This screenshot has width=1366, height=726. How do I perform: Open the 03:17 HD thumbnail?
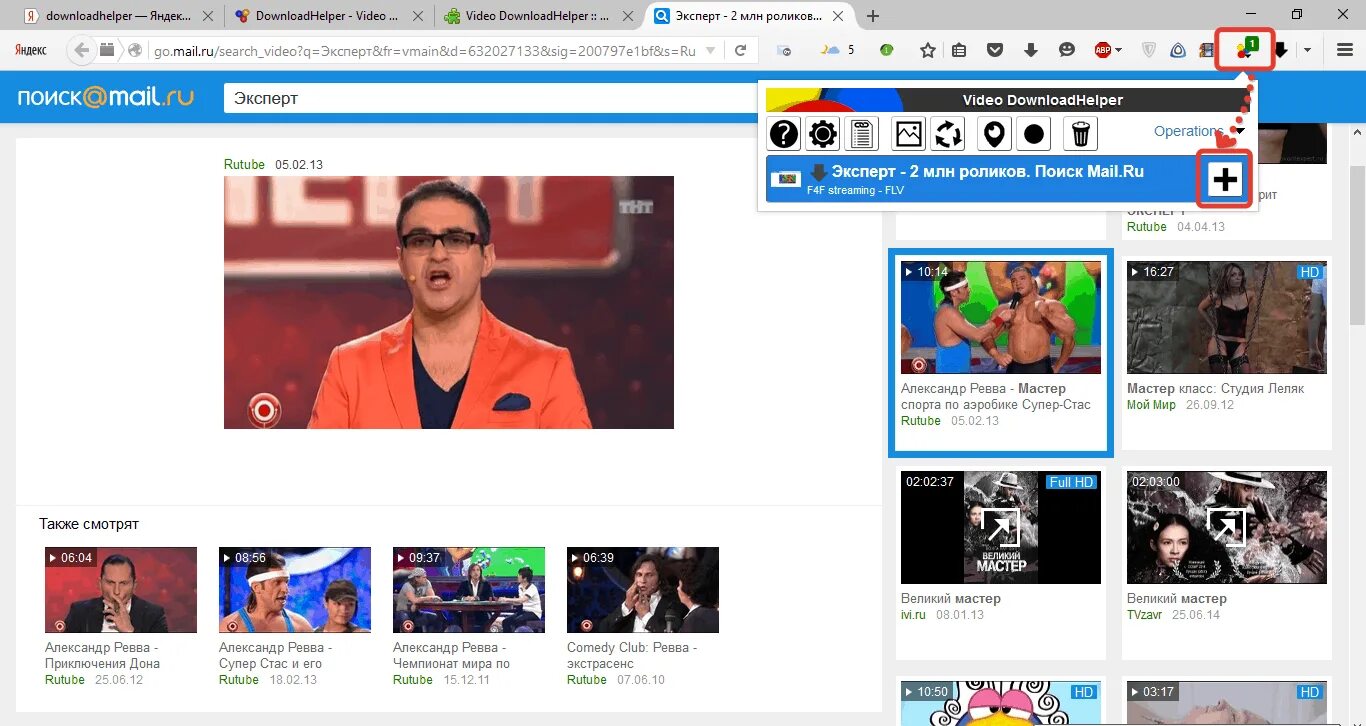click(x=1227, y=704)
